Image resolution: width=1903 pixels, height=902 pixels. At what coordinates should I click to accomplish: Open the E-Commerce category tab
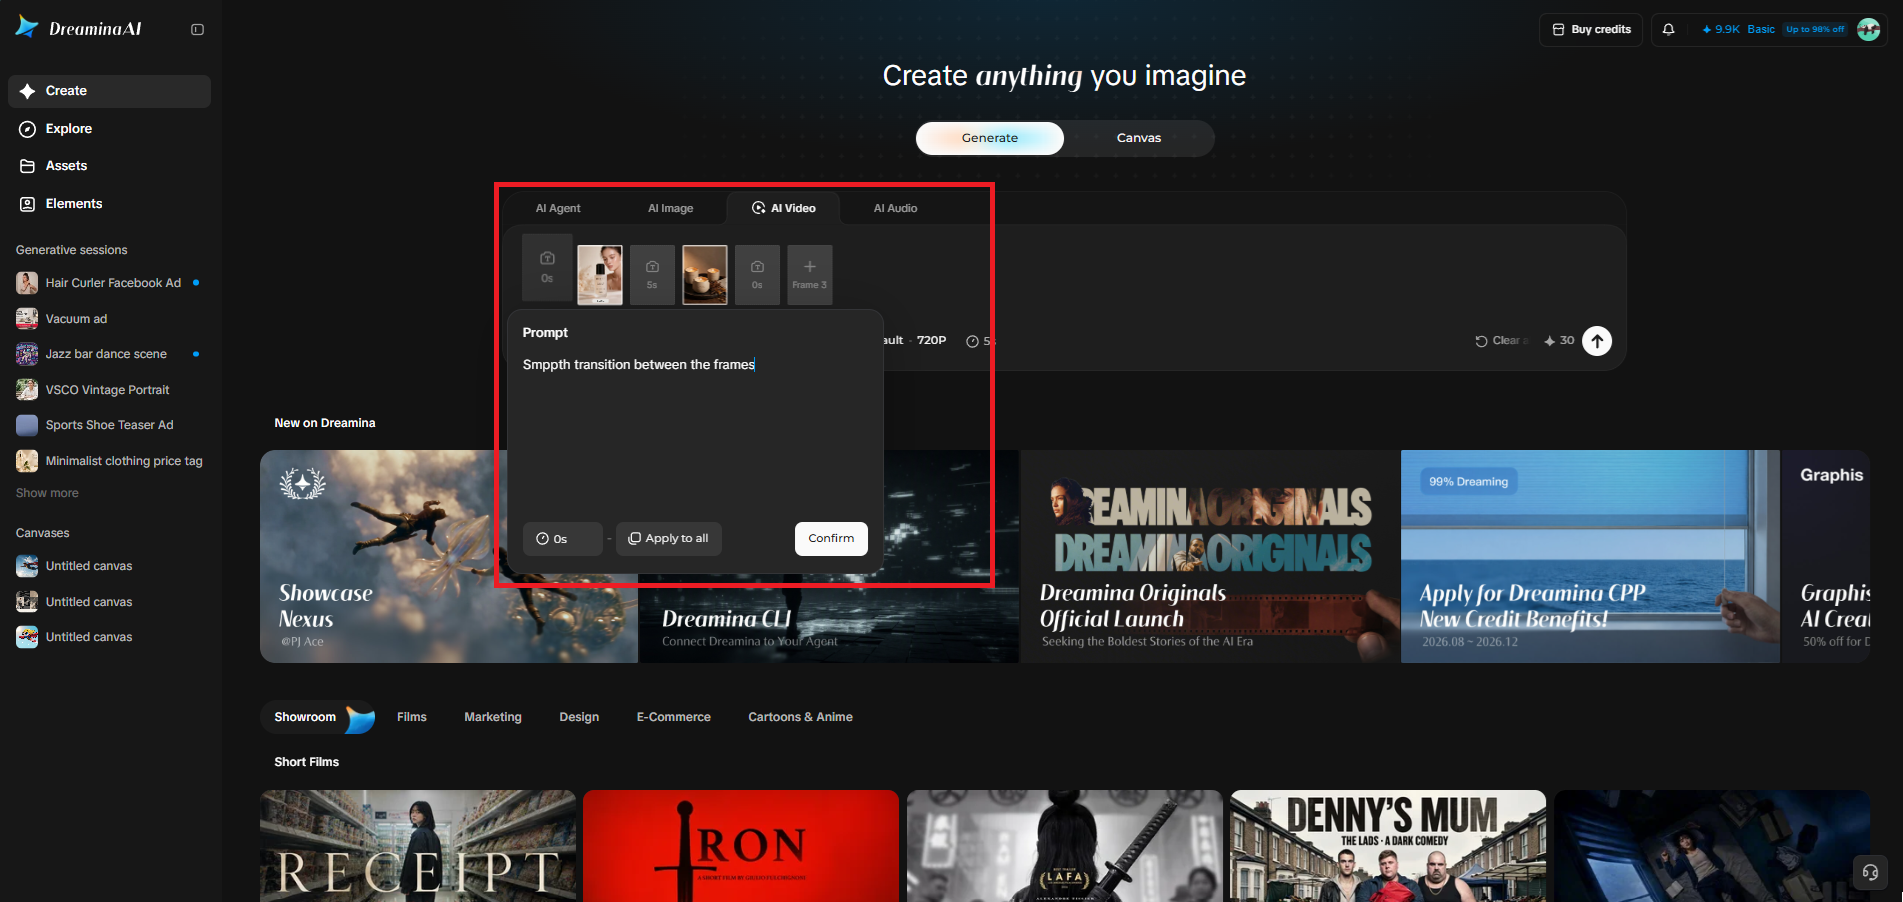click(674, 717)
